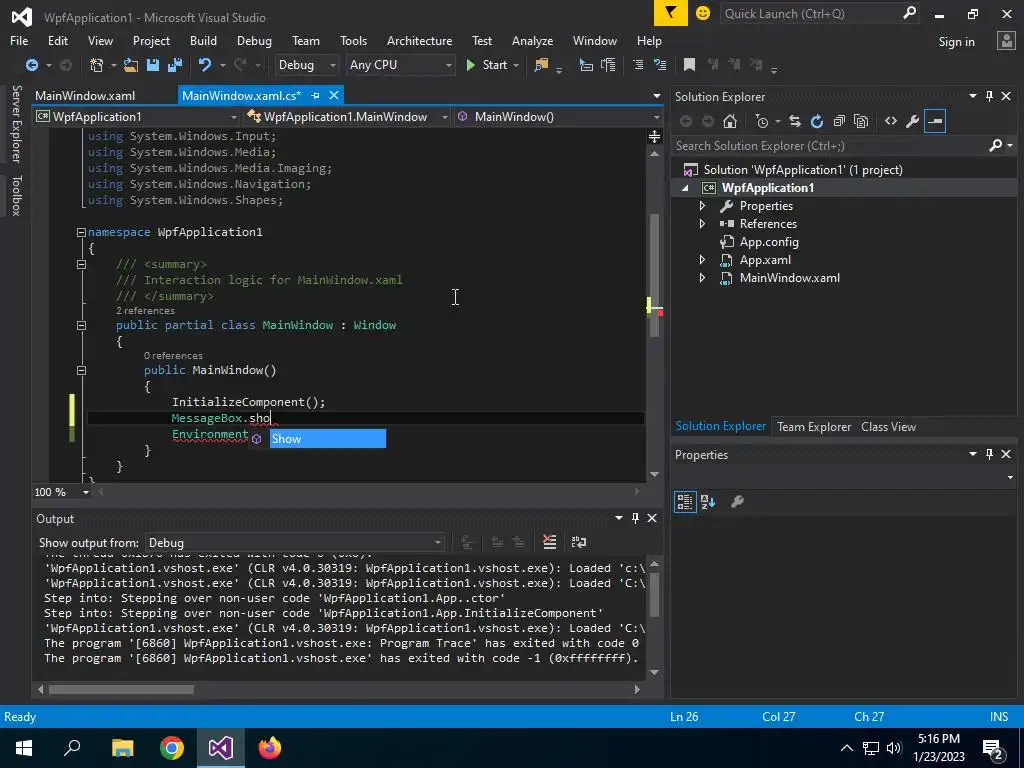Open the Show output from dropdown
The height and width of the screenshot is (768, 1024).
296,543
